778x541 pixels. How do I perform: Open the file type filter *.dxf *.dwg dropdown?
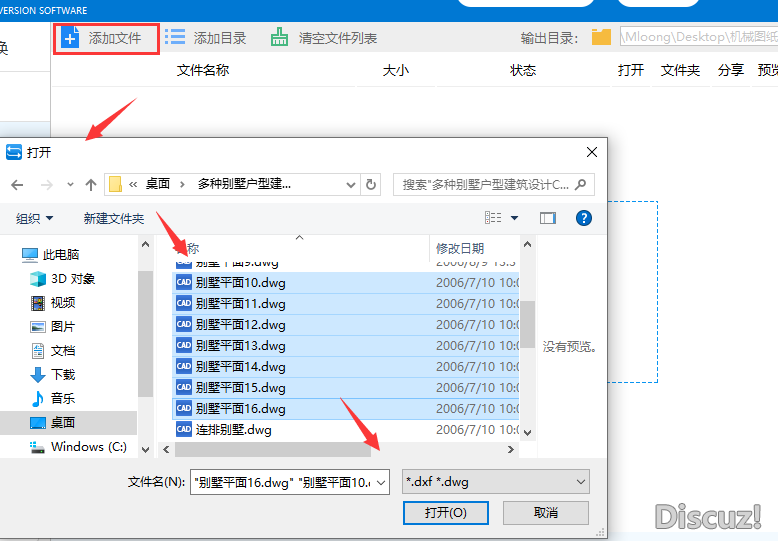pos(495,482)
